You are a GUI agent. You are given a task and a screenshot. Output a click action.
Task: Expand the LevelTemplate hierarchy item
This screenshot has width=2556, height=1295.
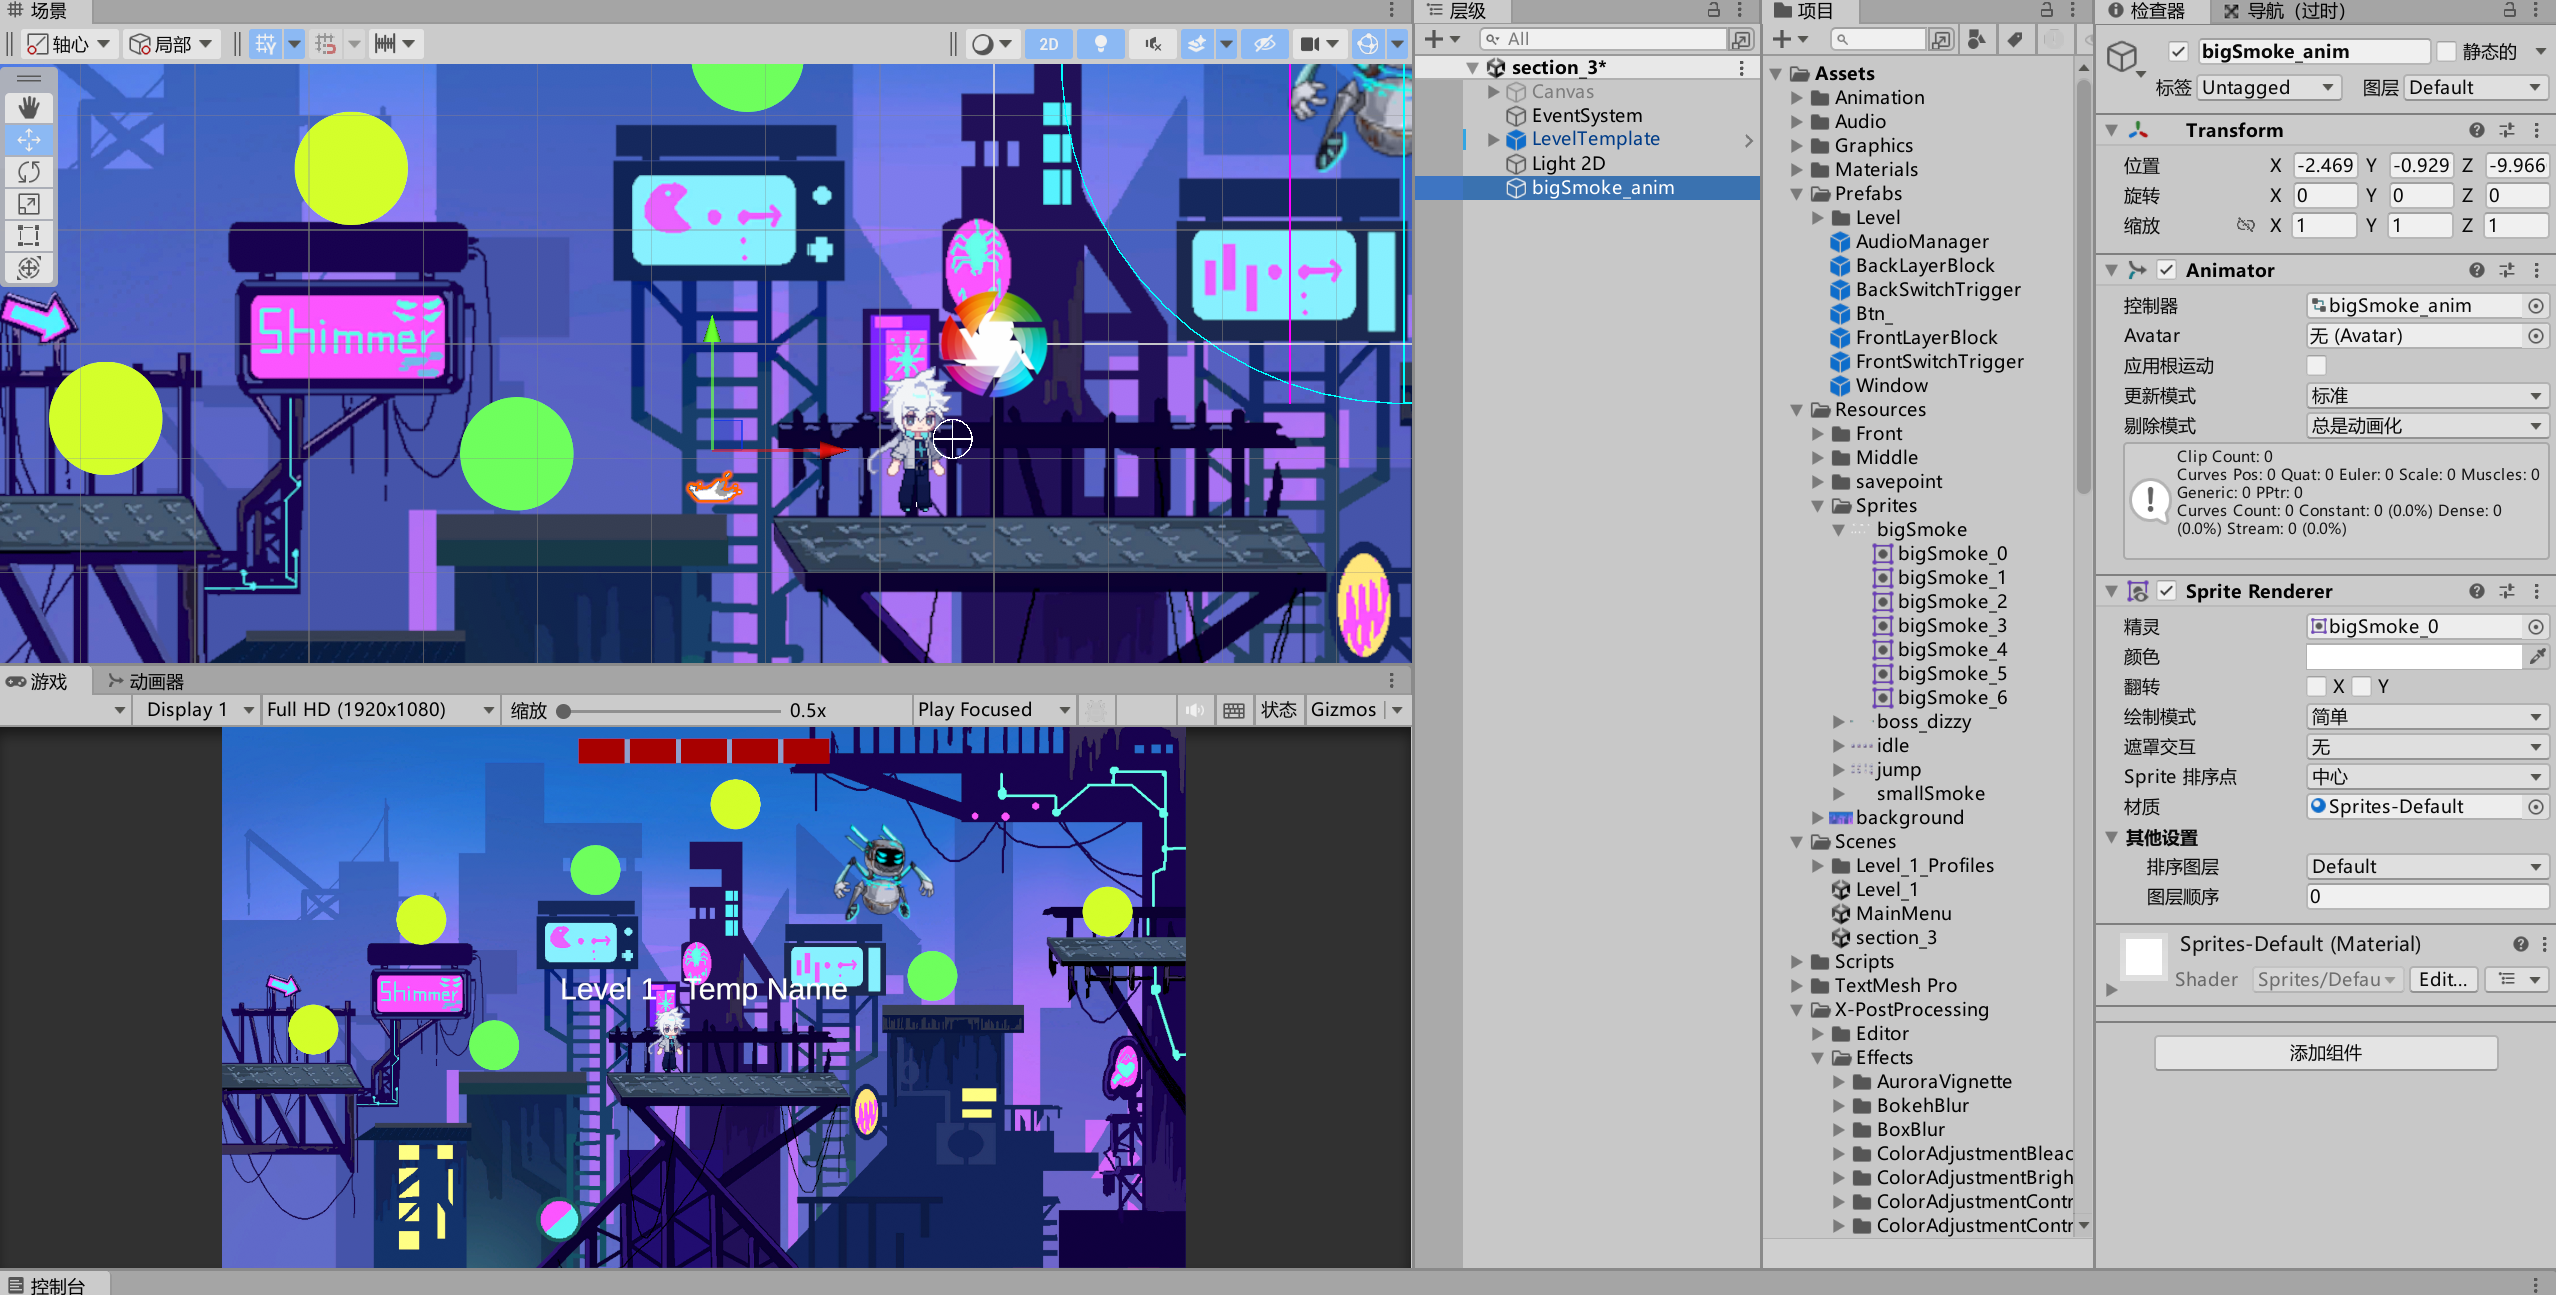click(x=1493, y=140)
